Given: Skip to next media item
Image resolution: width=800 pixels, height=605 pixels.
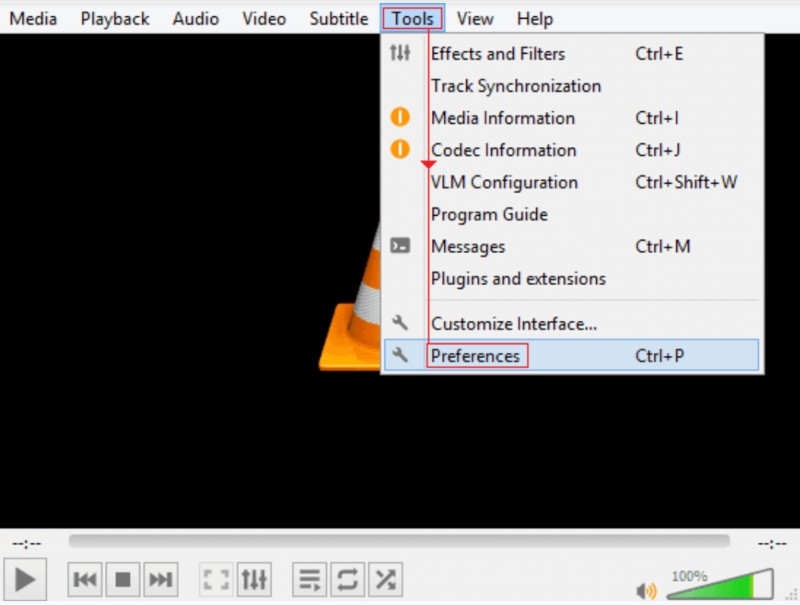Looking at the screenshot, I should [160, 578].
